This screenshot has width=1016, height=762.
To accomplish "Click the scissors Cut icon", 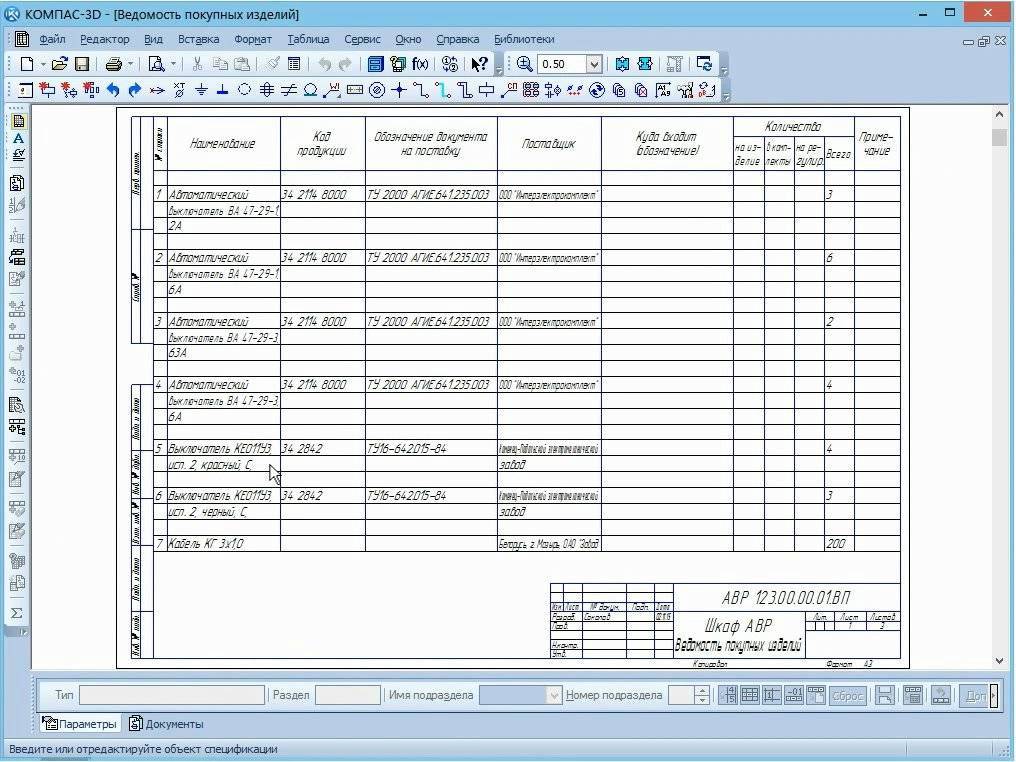I will coord(198,64).
